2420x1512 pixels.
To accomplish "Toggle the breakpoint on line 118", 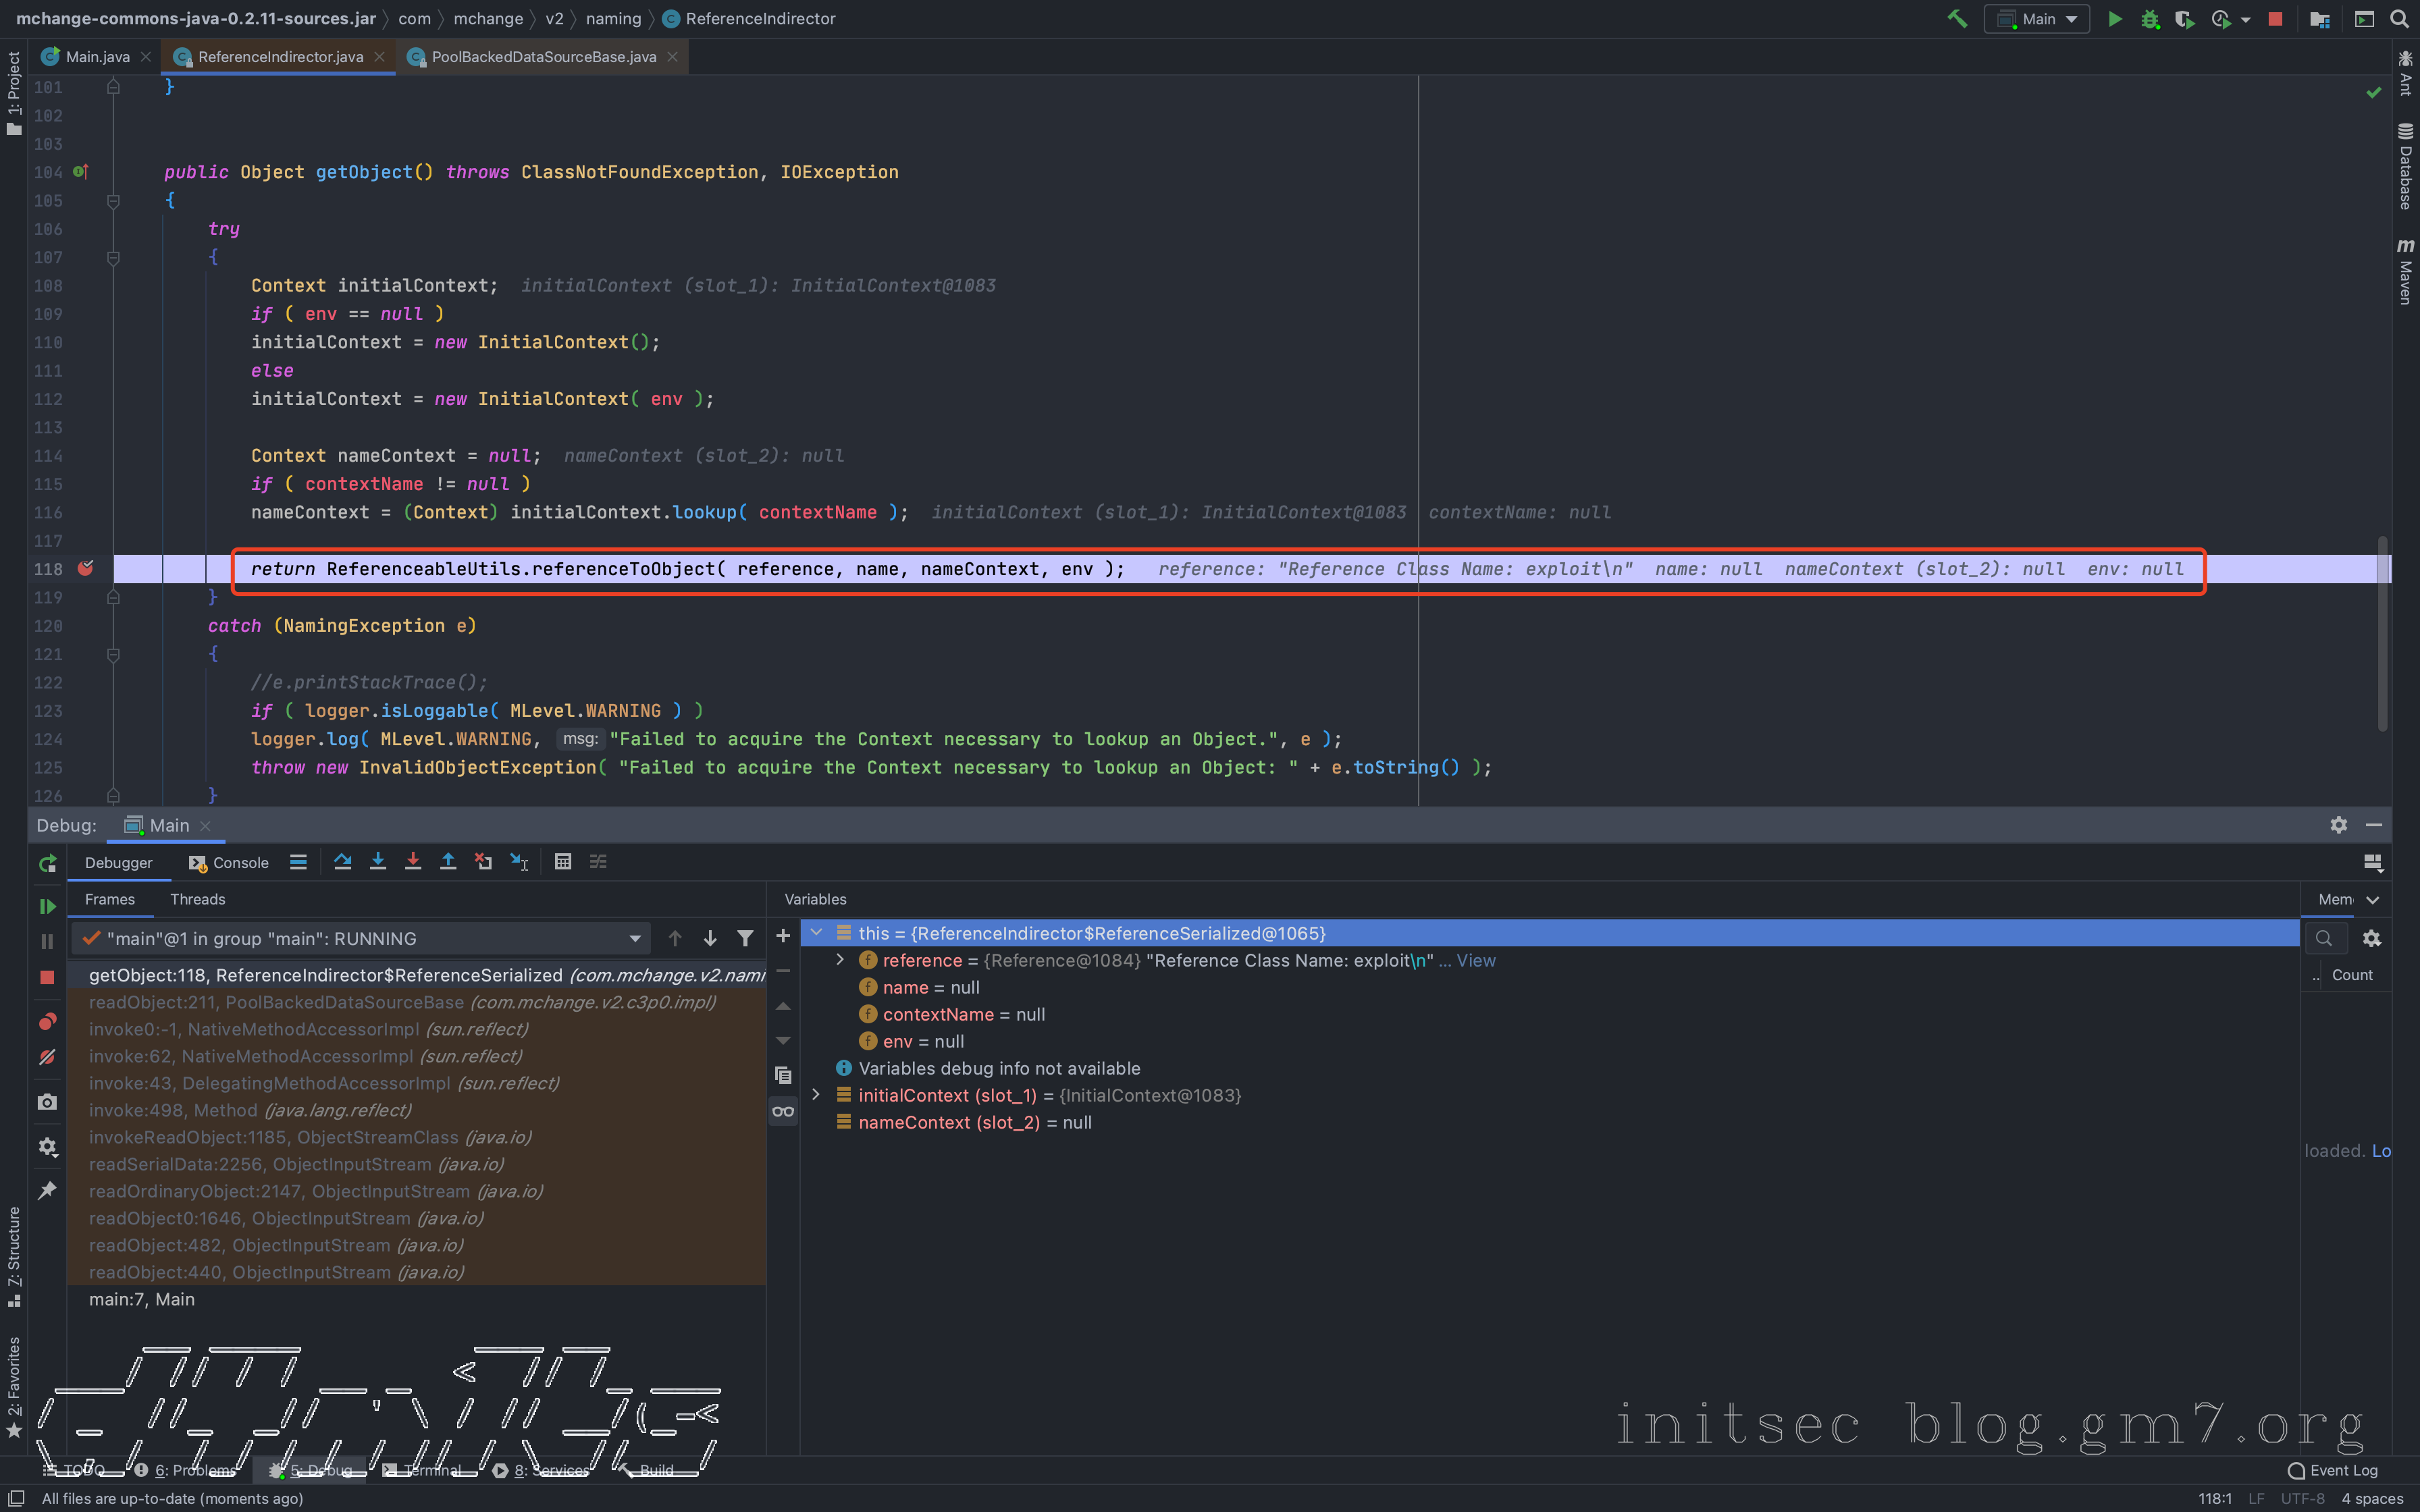I will (86, 568).
